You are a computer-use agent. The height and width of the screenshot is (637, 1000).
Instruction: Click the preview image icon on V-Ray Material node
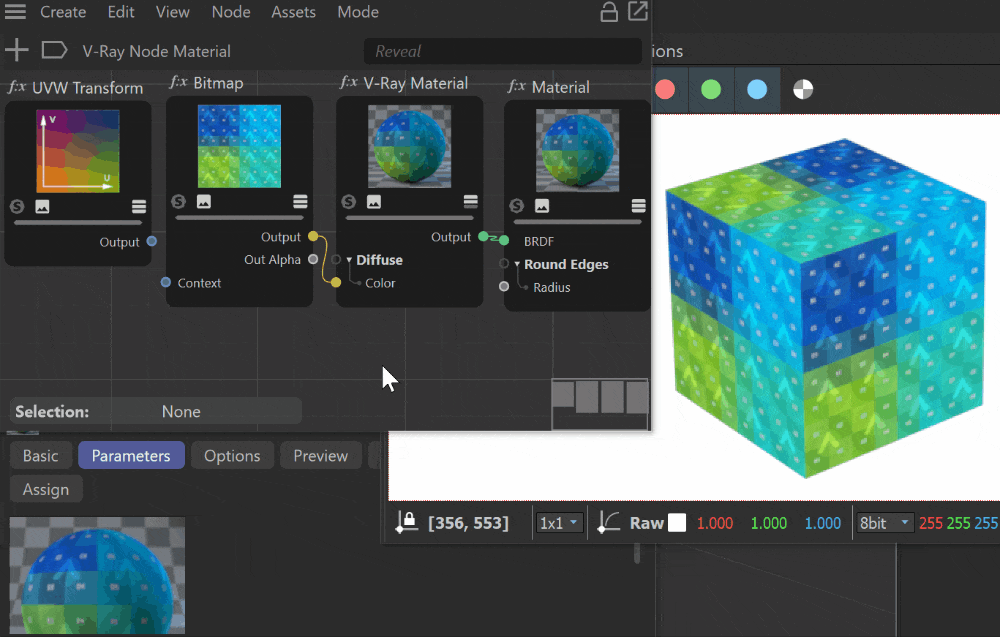[x=374, y=201]
